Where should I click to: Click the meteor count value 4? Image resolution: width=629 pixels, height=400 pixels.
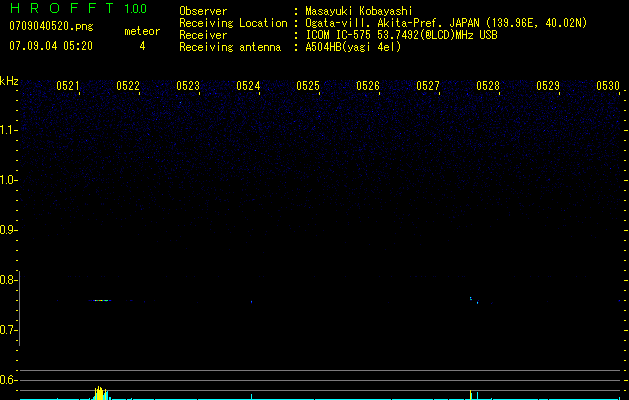tap(142, 46)
